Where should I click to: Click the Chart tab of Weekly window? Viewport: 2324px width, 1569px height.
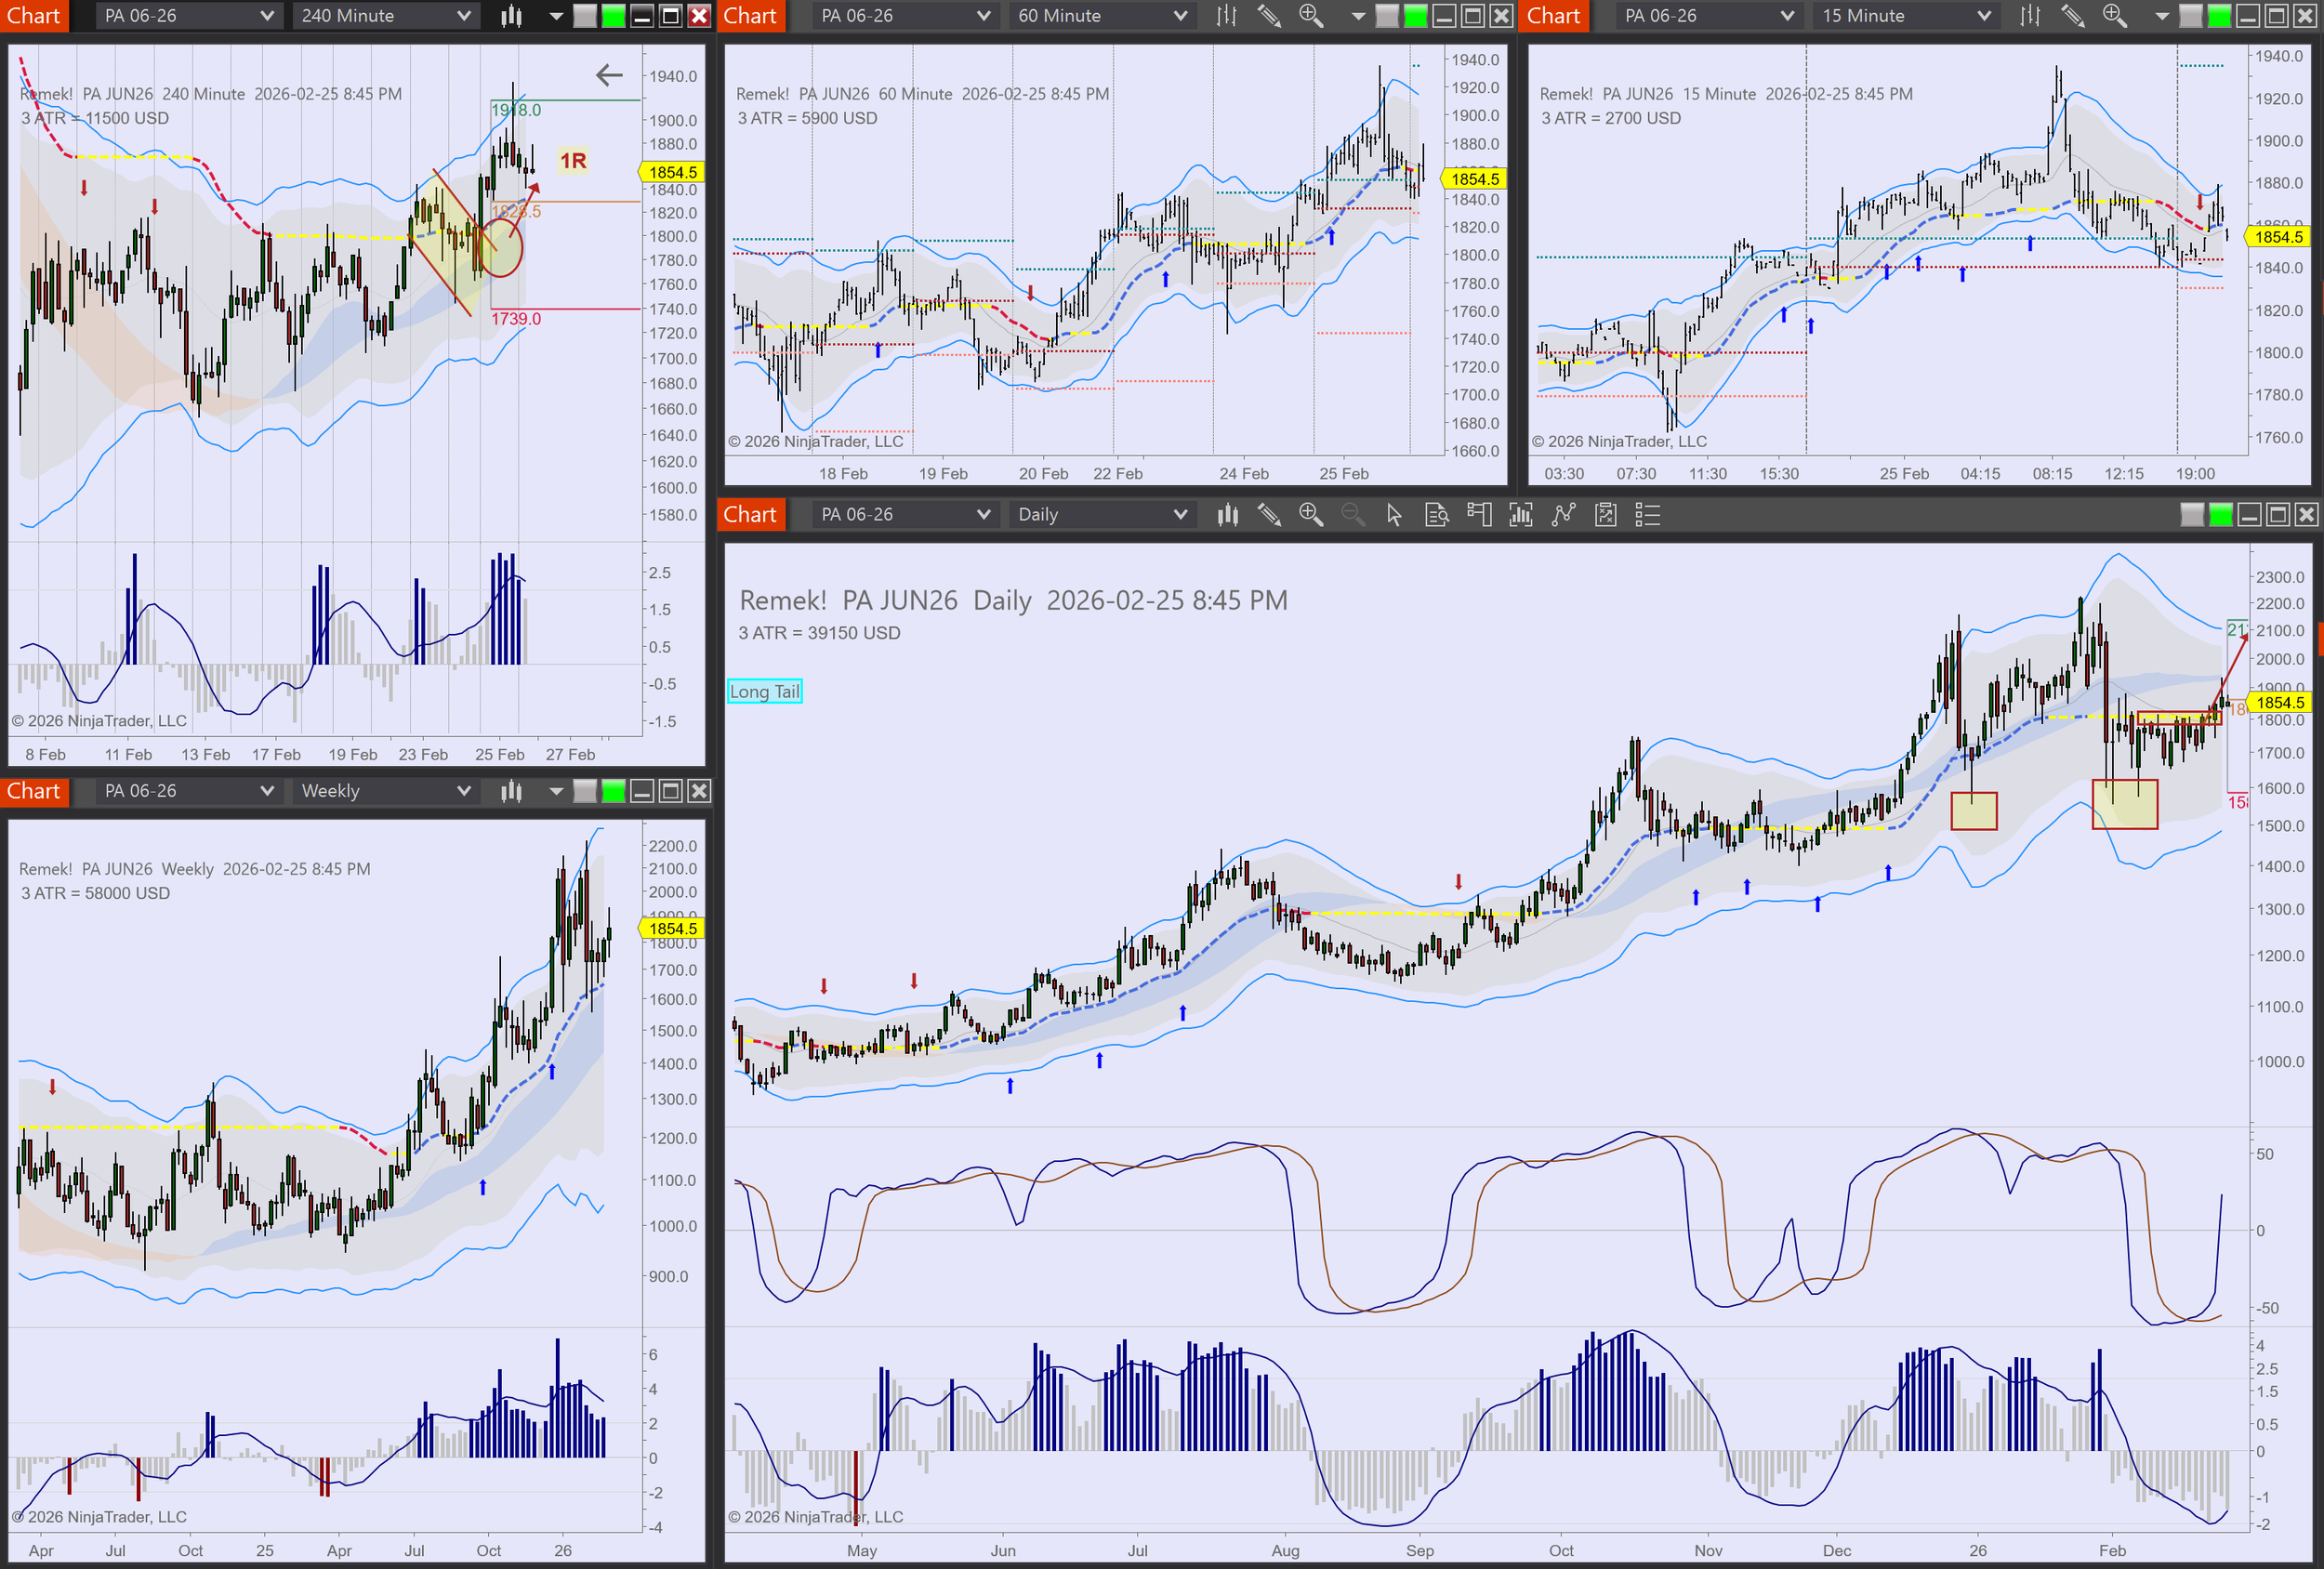[34, 792]
